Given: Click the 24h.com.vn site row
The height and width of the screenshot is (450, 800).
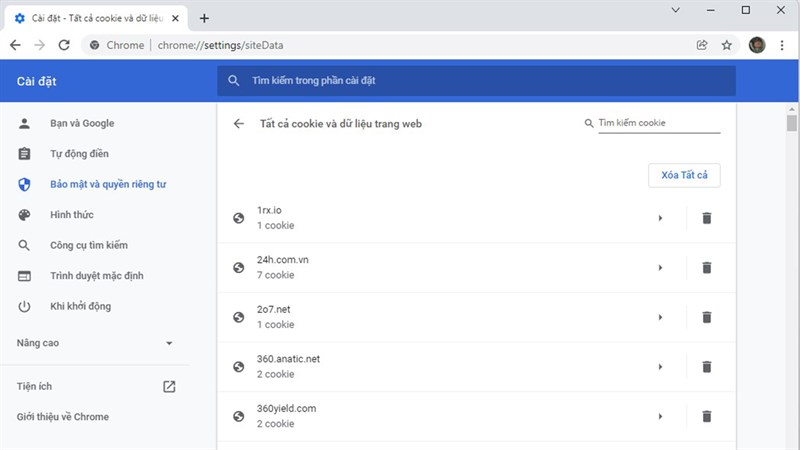Looking at the screenshot, I should coord(477,268).
